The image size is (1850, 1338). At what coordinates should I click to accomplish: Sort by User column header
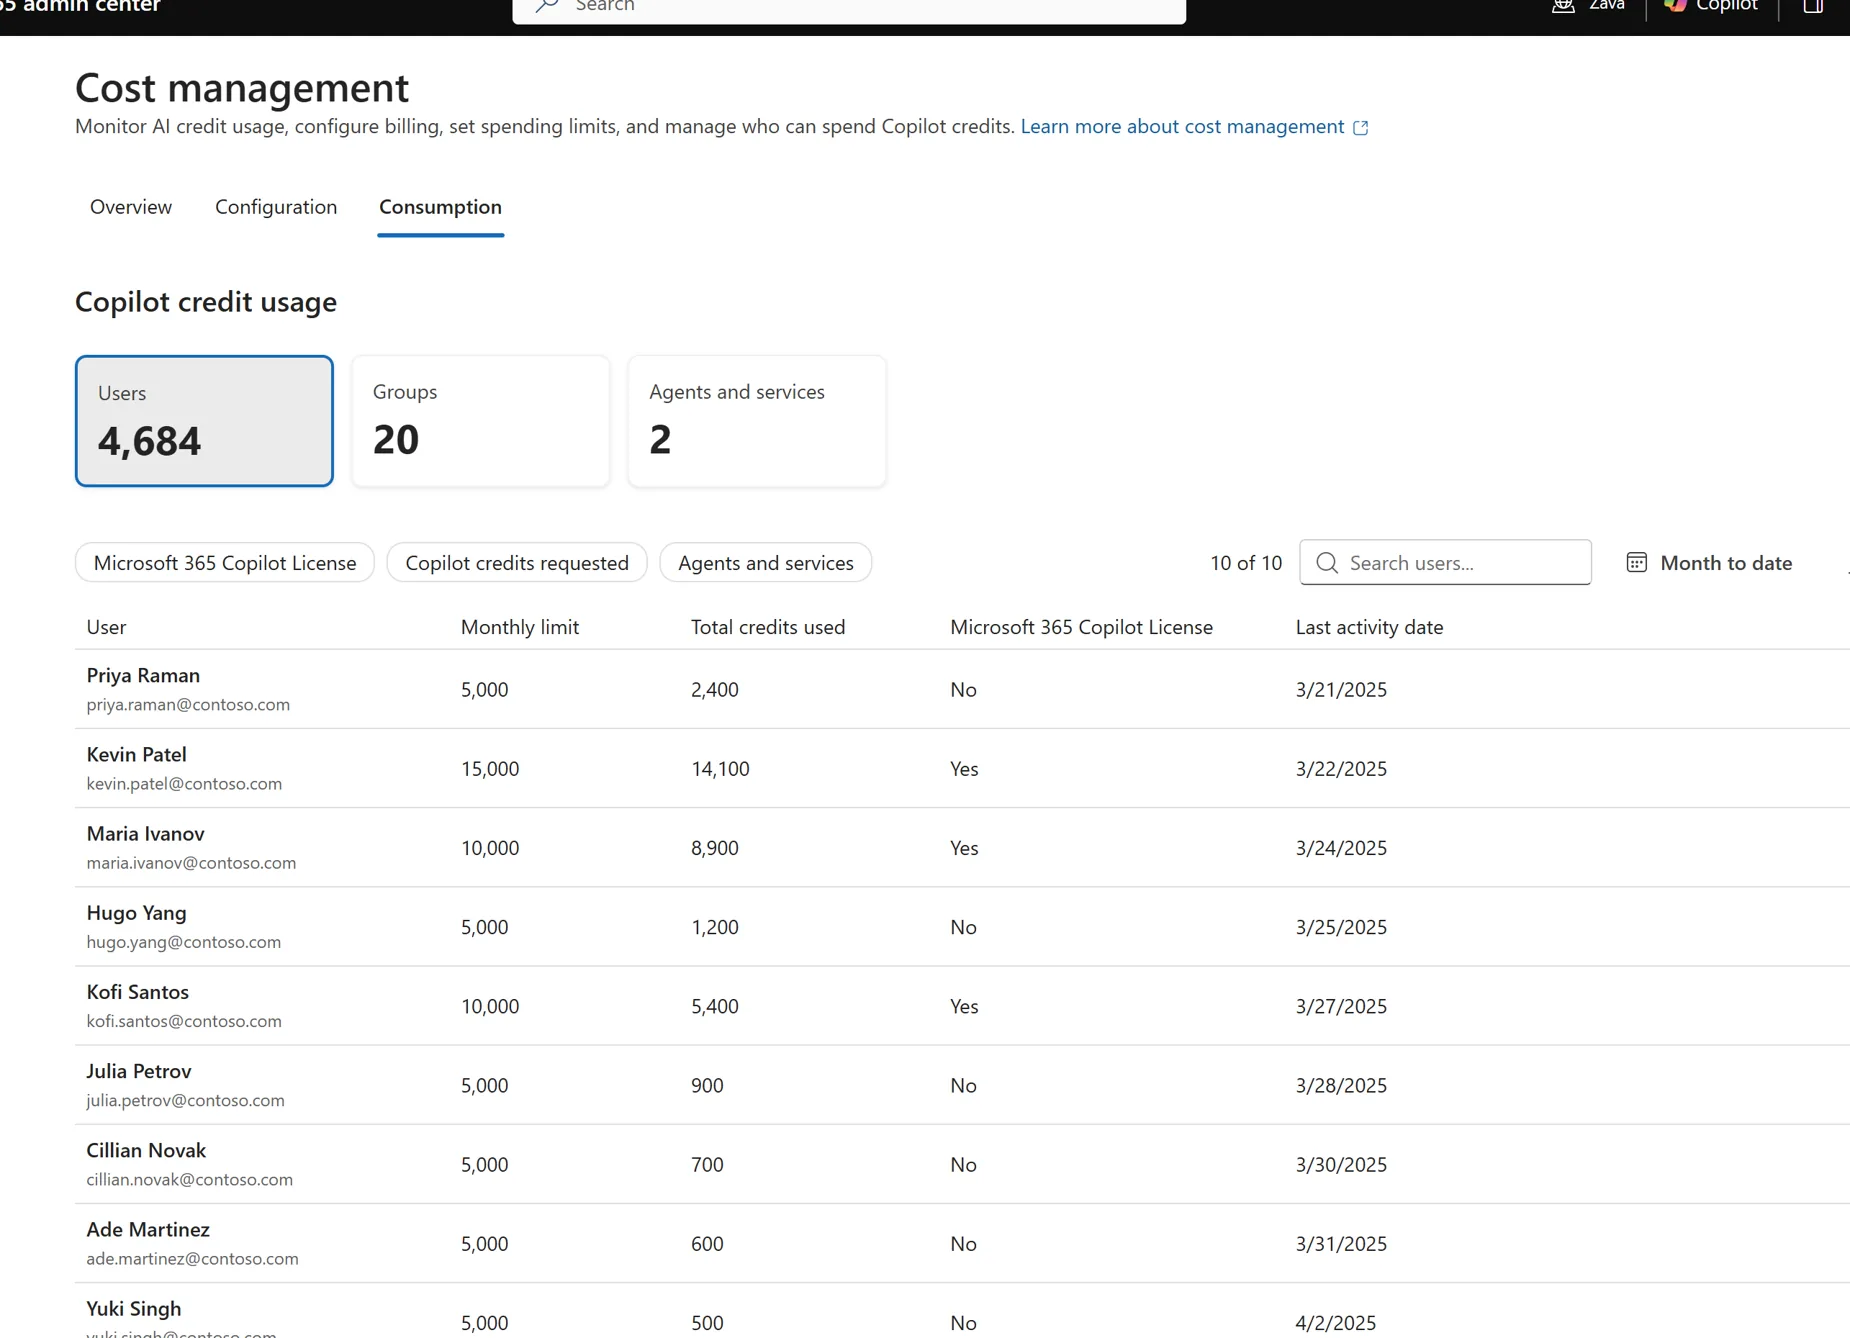tap(106, 627)
